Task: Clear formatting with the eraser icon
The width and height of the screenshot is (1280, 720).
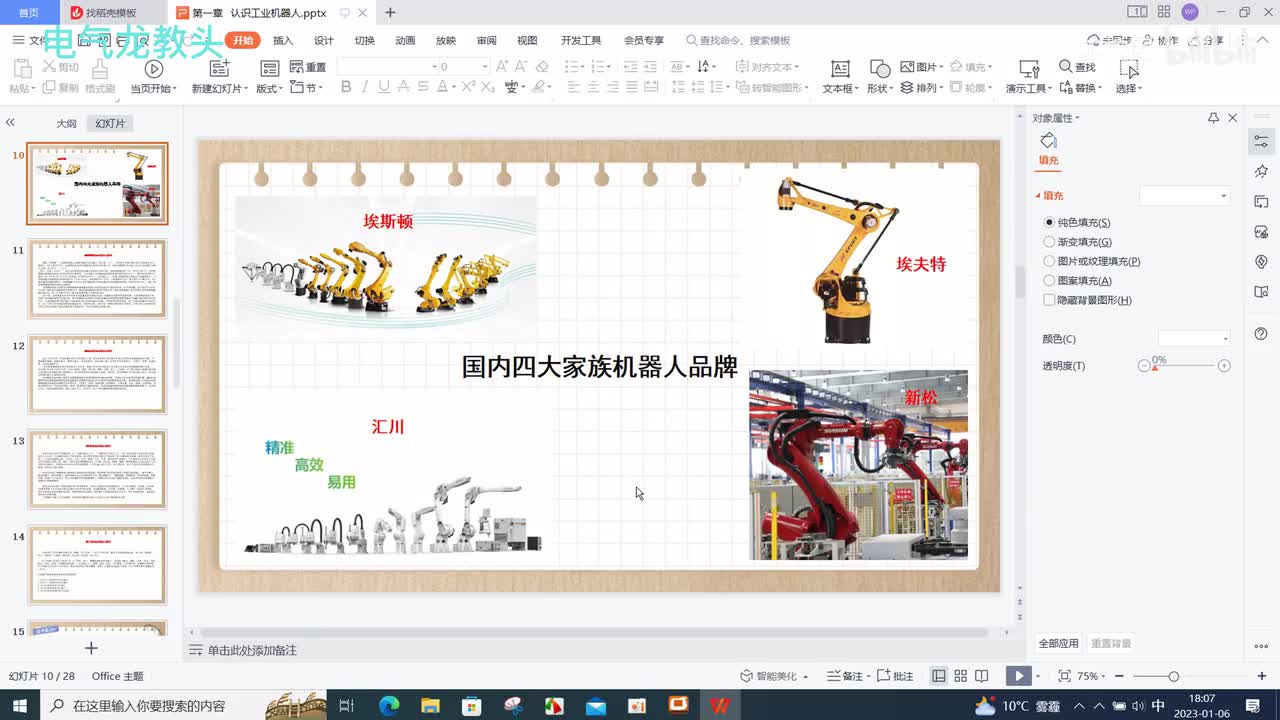Action: [x=542, y=67]
